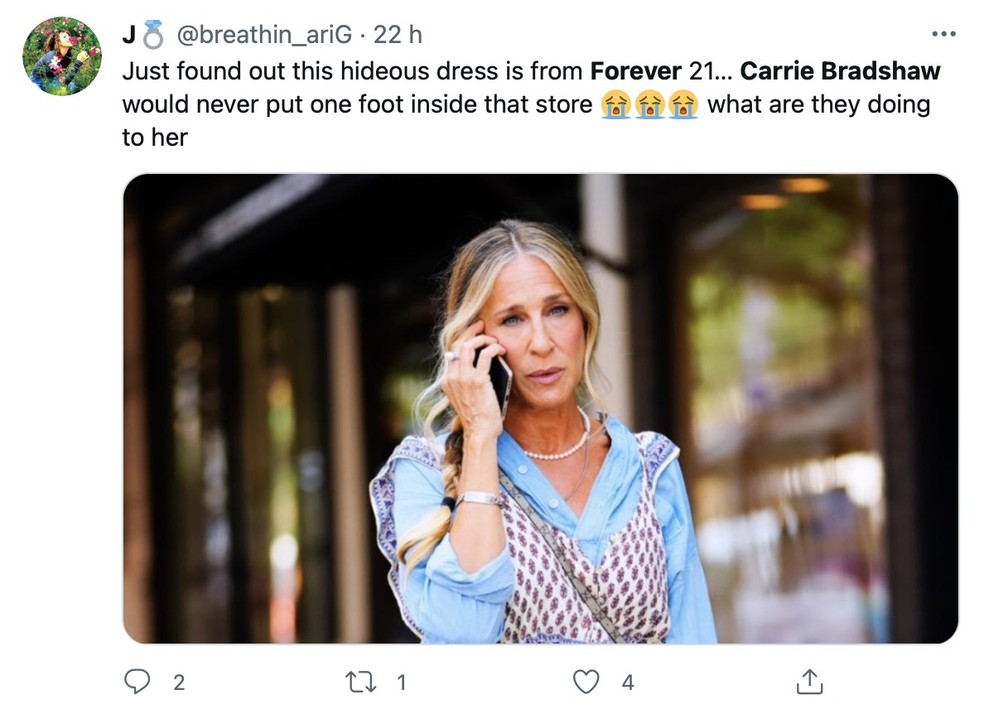The image size is (984, 714).
Task: Toggle retweet using the arrows icon
Action: 362,682
